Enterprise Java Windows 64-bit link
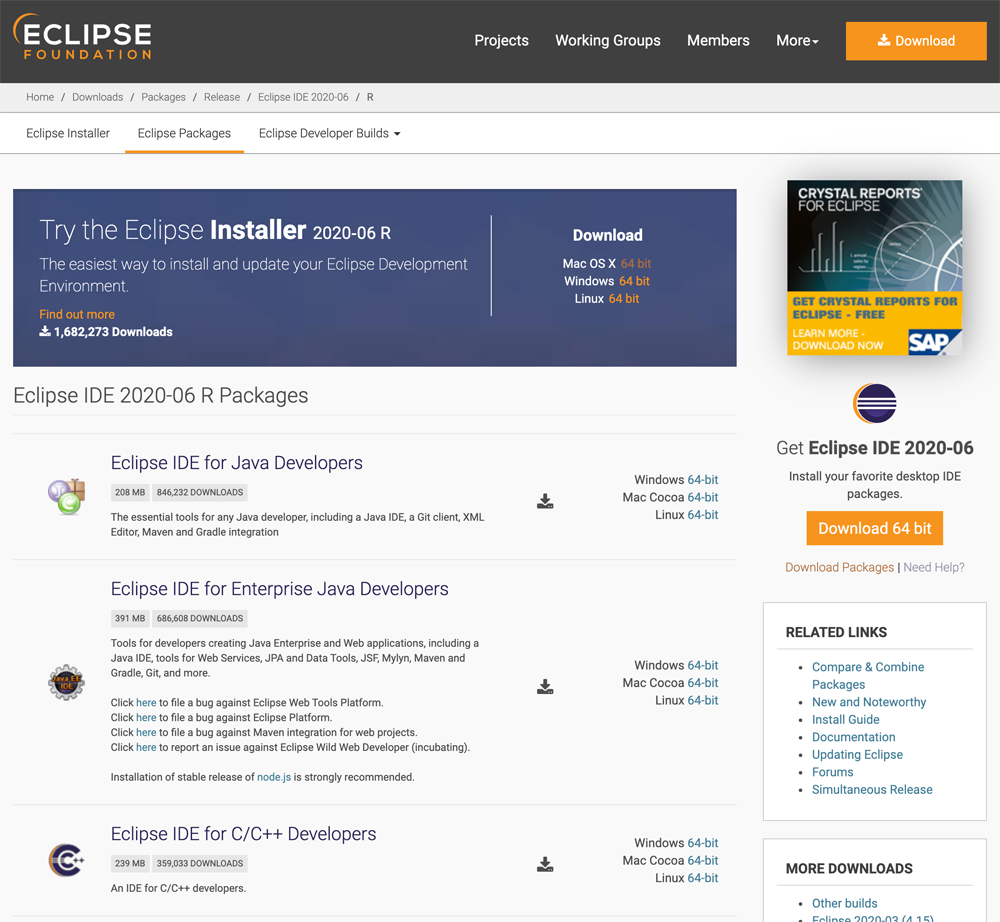1000x922 pixels. [x=703, y=665]
